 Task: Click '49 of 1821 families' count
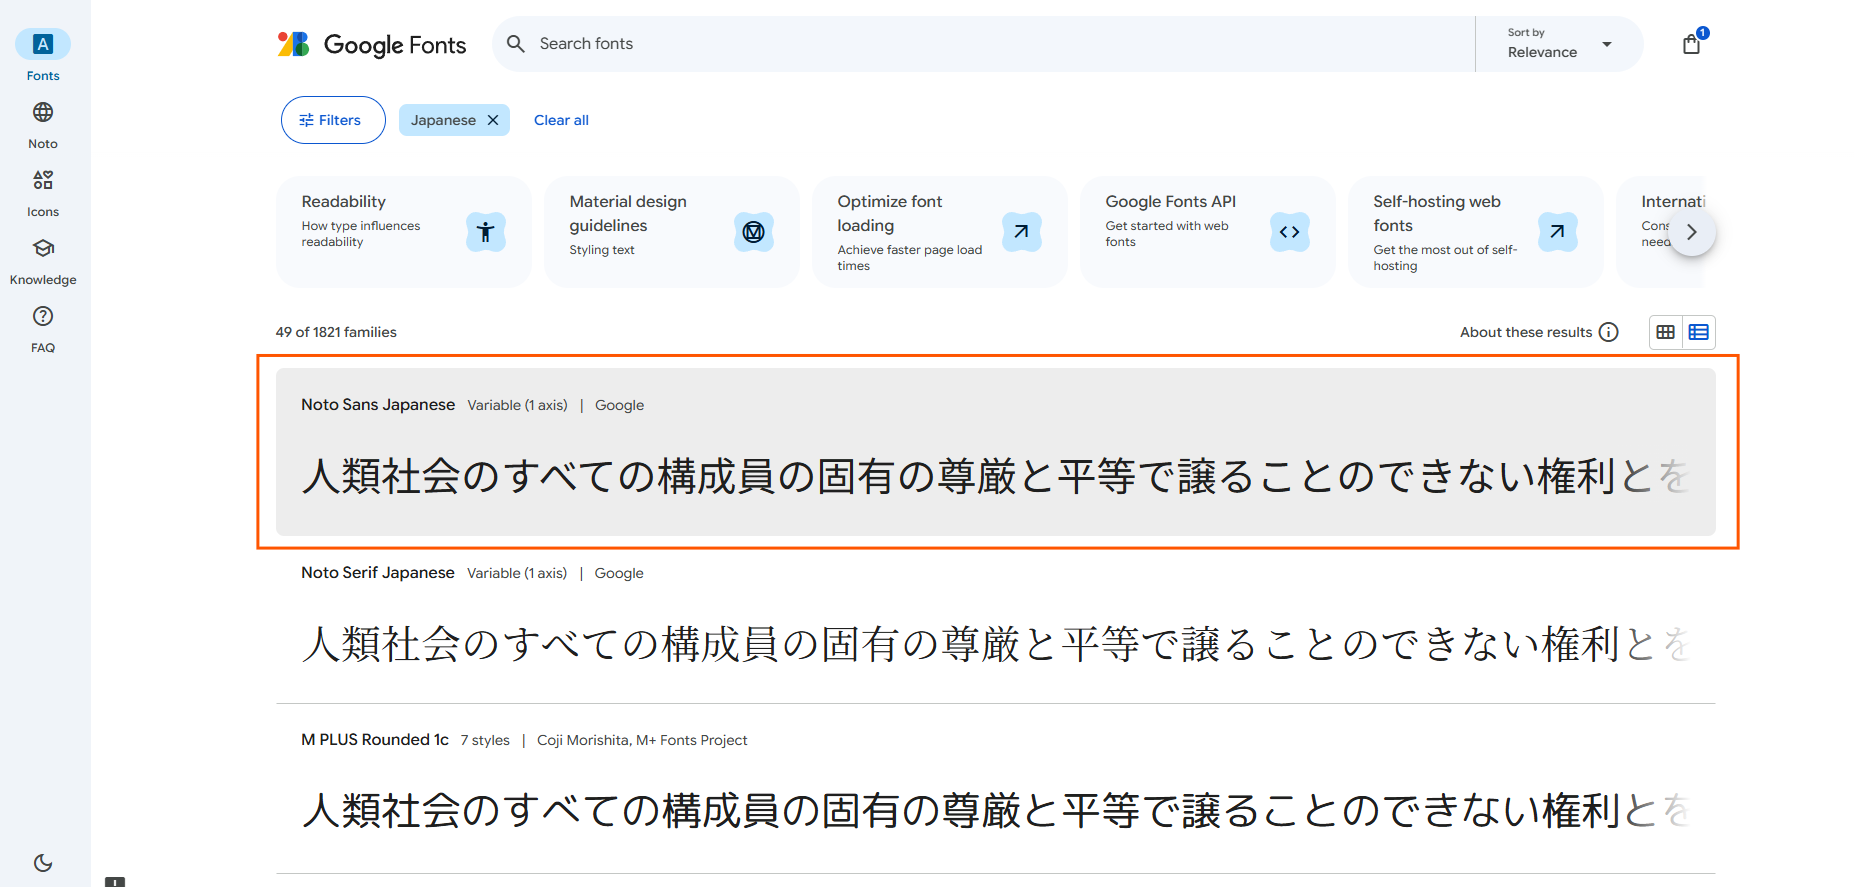336,332
